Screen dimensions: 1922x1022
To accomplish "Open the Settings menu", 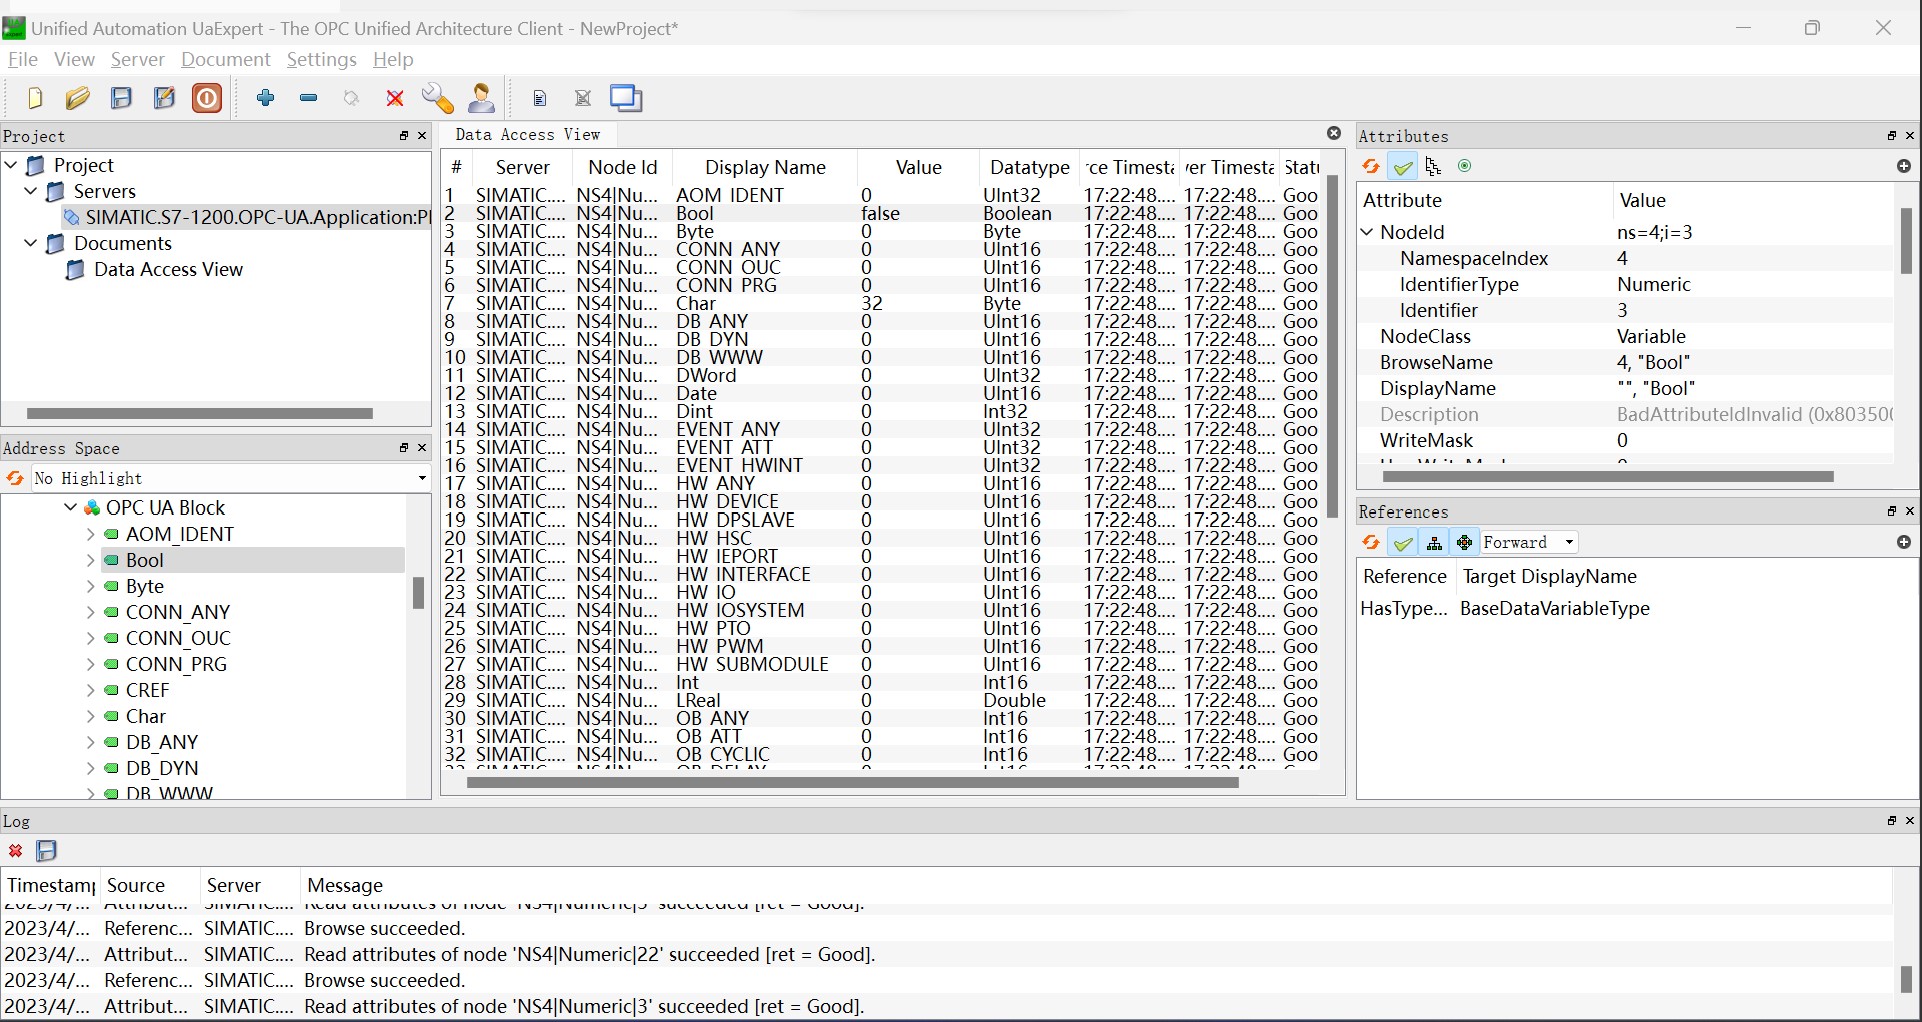I will [321, 60].
